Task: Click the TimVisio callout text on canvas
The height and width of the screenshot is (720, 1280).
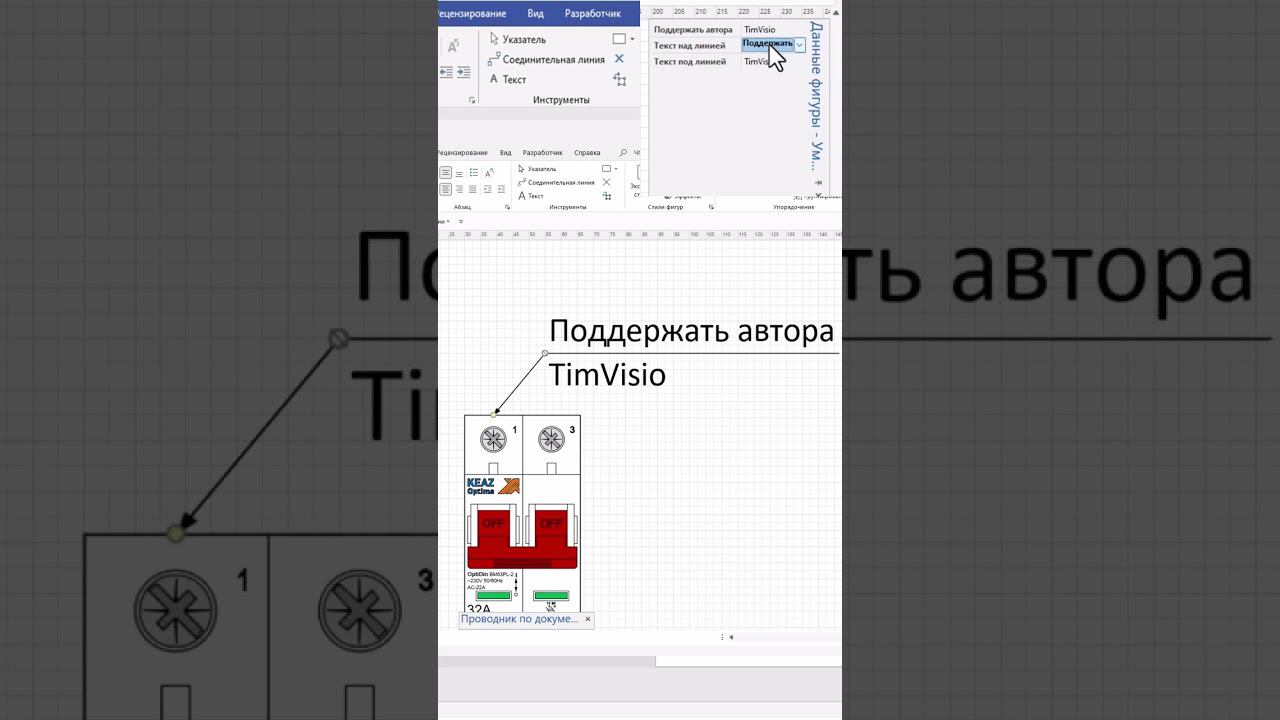Action: click(x=607, y=375)
